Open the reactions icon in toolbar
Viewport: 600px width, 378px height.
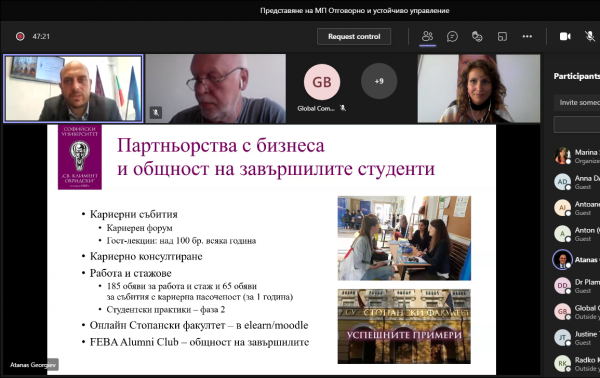(477, 36)
